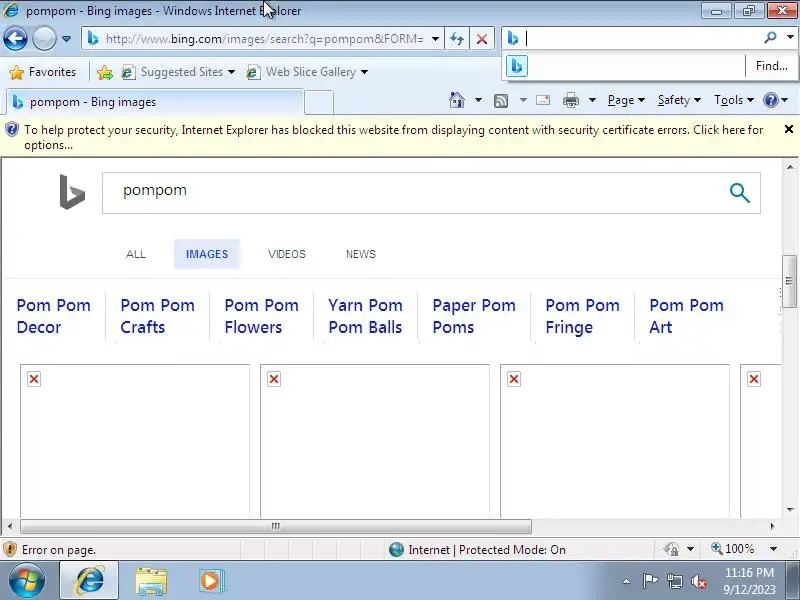The image size is (800, 600).
Task: Expand the address bar autocomplete dropdown
Action: tap(435, 39)
